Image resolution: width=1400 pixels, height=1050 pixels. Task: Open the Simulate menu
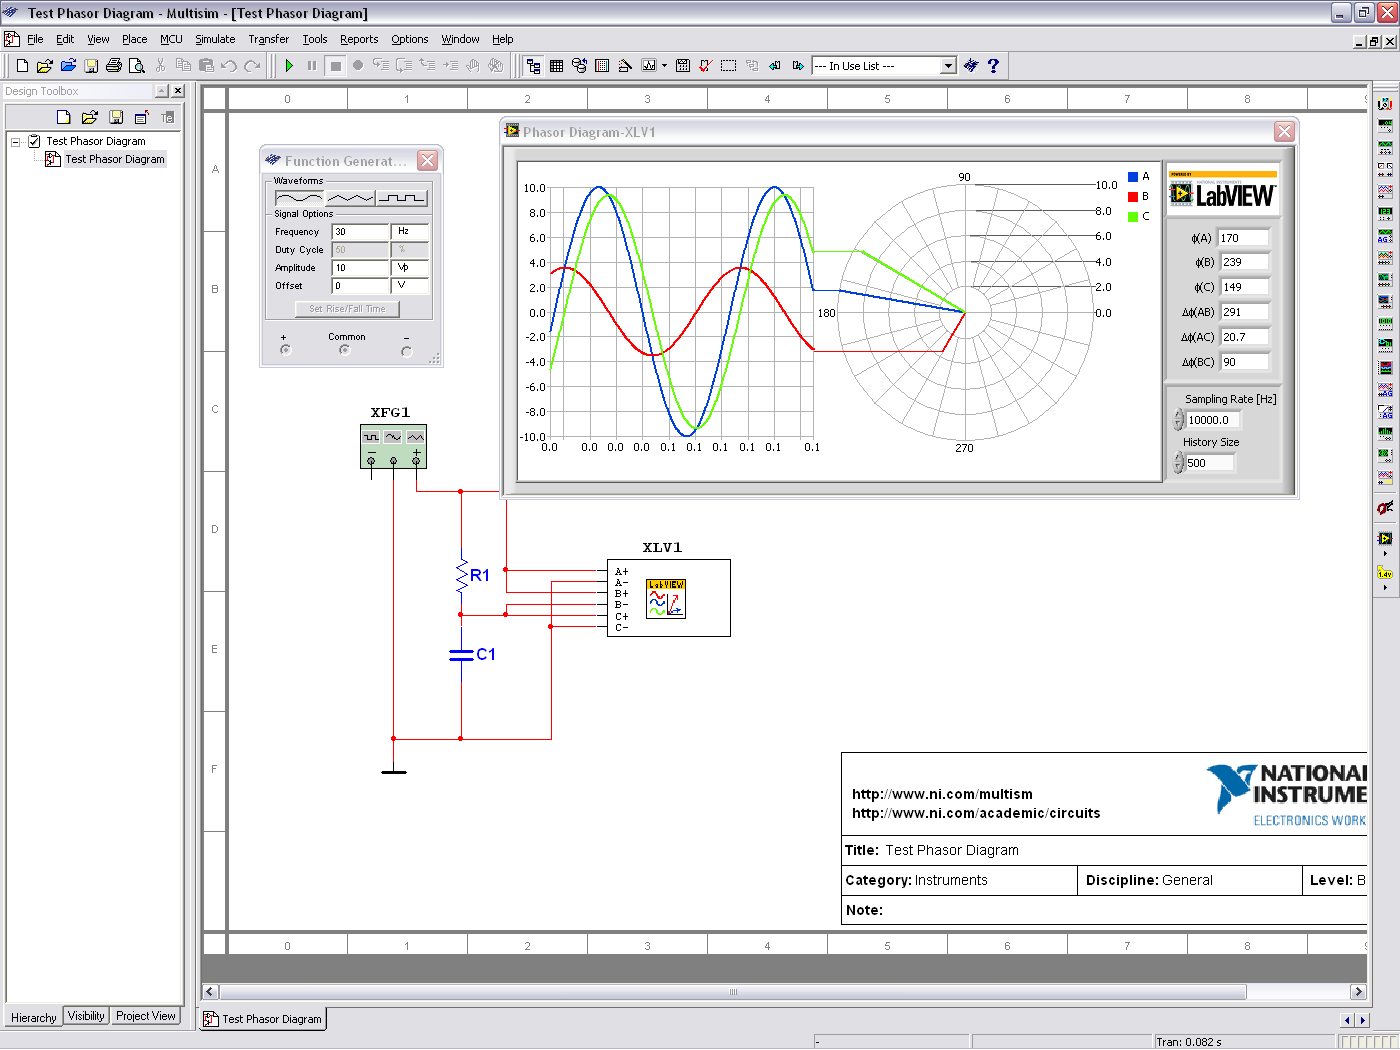(x=214, y=39)
